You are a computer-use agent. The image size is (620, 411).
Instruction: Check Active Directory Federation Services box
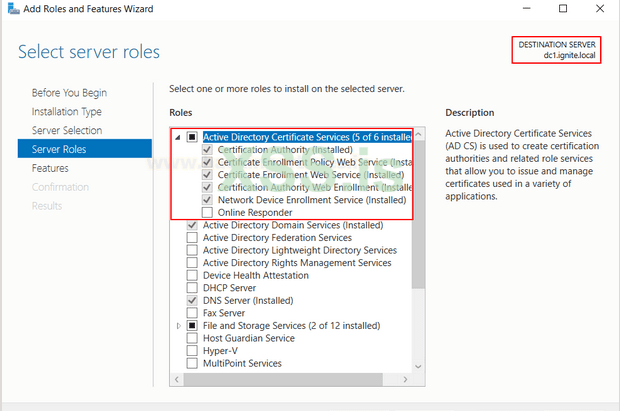point(192,238)
